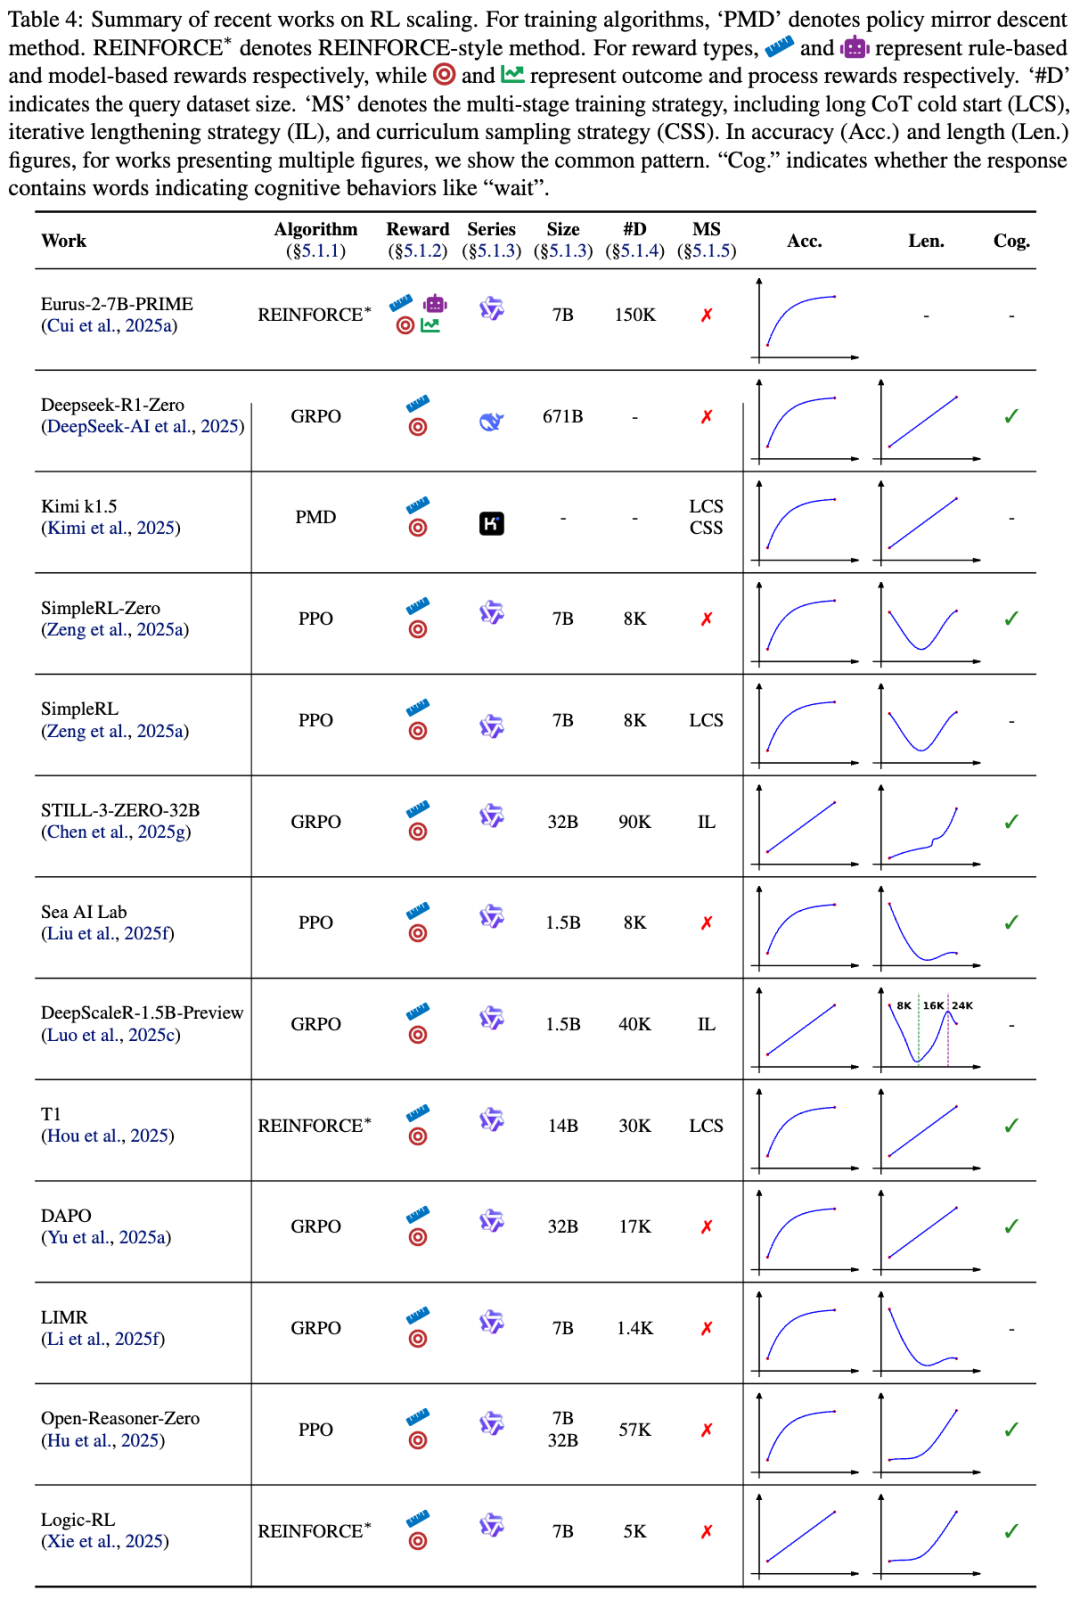Click the DeepScaleR length chart with 8K 16K 24K
1080x1615 pixels.
pos(927,1029)
